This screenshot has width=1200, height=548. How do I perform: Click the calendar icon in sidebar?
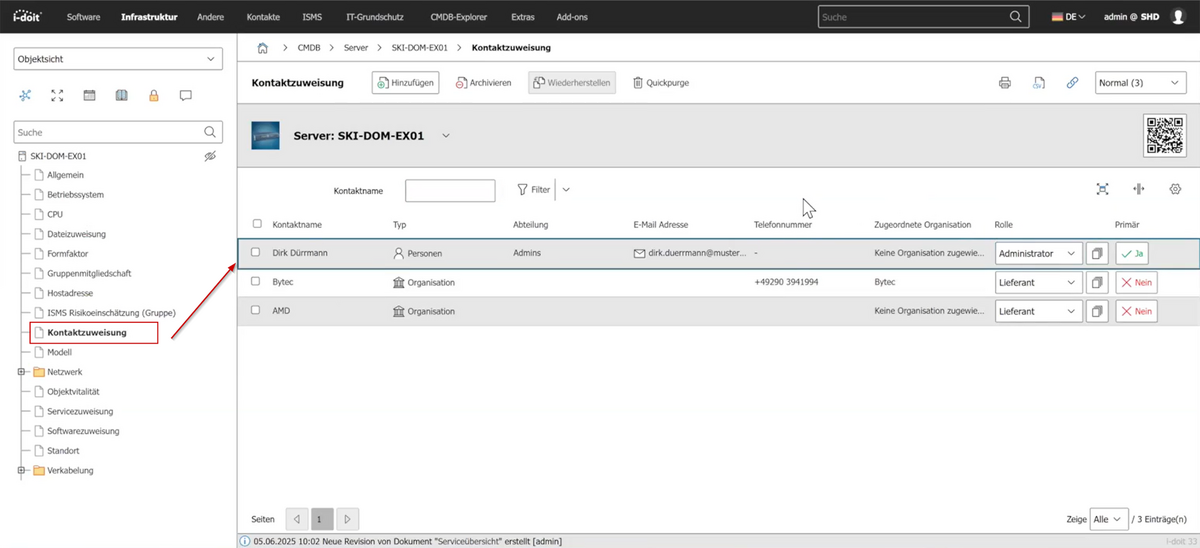point(89,96)
